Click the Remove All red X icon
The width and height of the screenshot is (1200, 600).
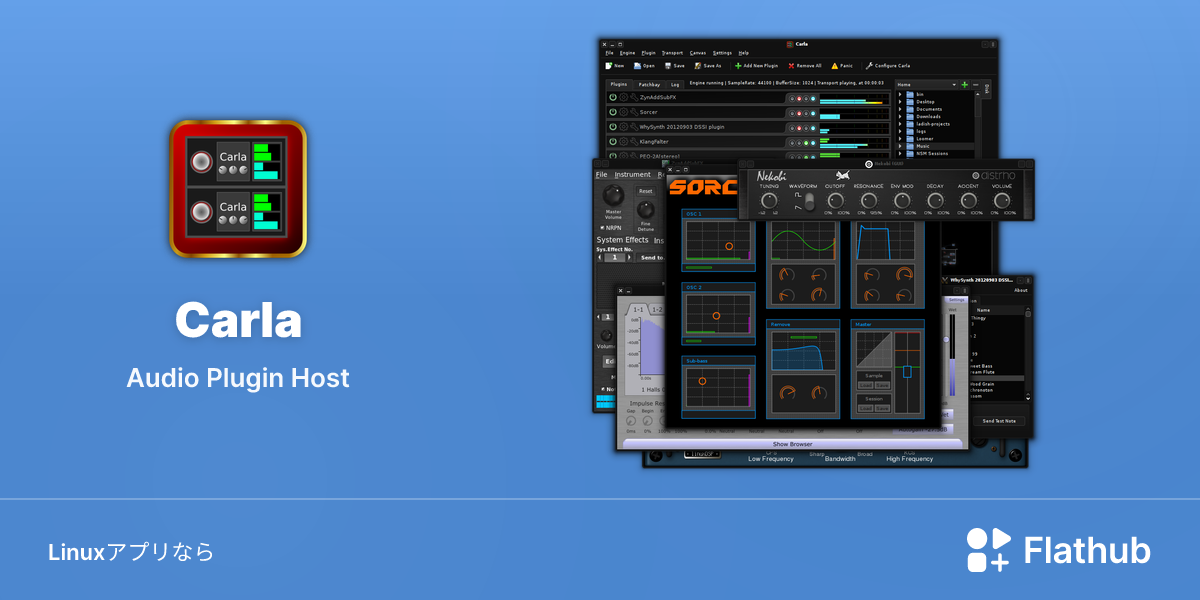point(791,66)
